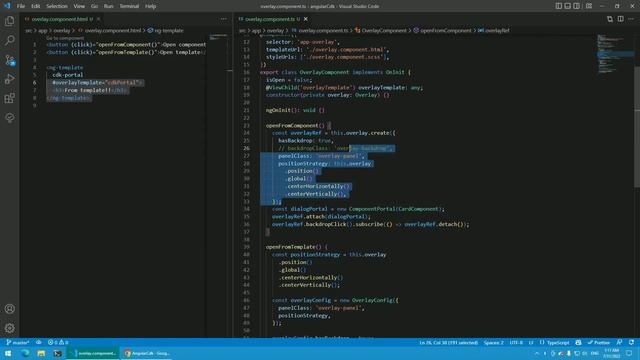
Task: Open Windows Start menu
Action: tap(8, 353)
